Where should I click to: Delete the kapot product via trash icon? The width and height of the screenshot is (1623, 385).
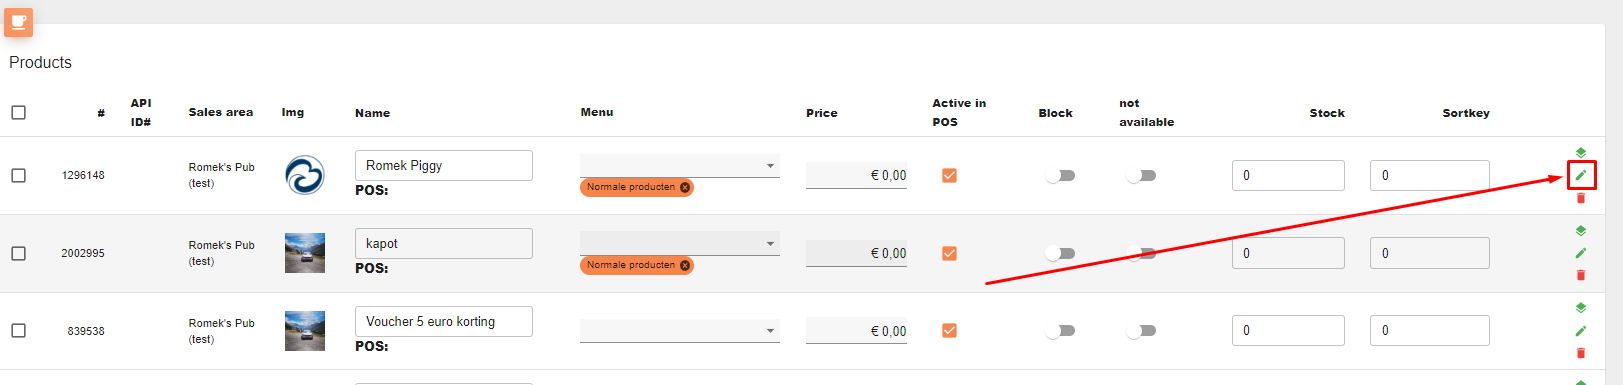click(1581, 275)
